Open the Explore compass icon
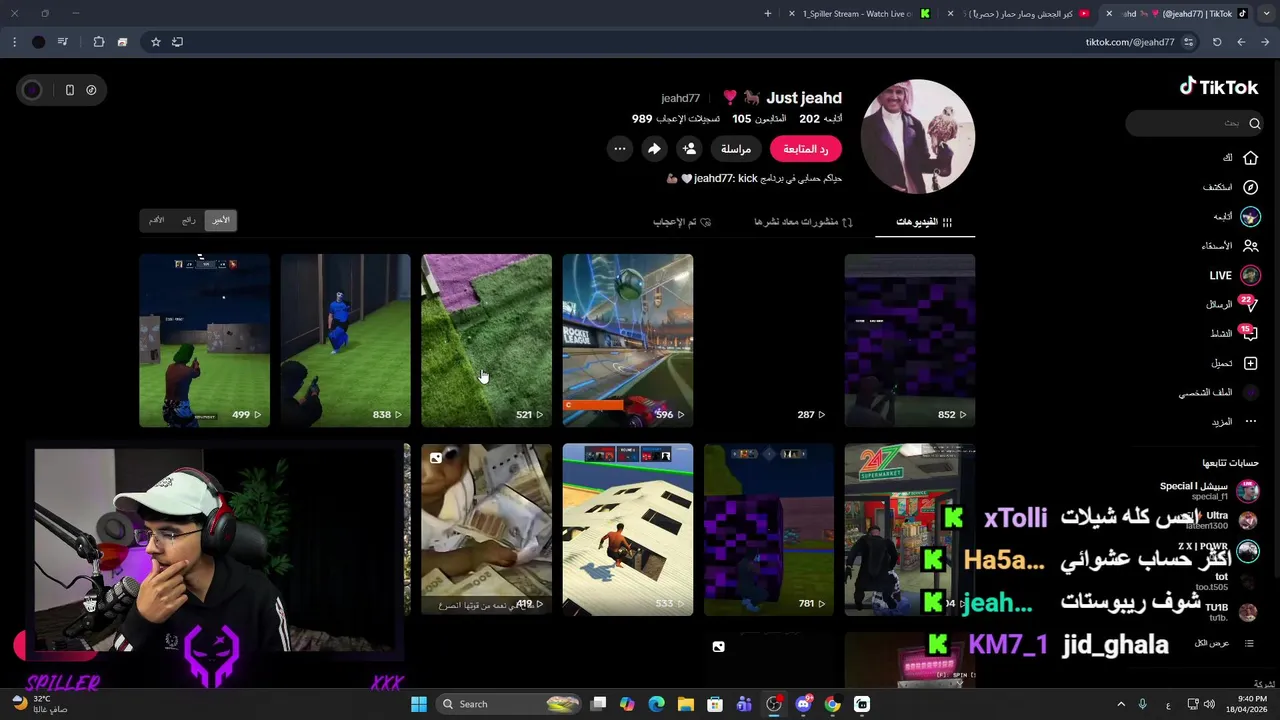1280x720 pixels. click(1250, 187)
